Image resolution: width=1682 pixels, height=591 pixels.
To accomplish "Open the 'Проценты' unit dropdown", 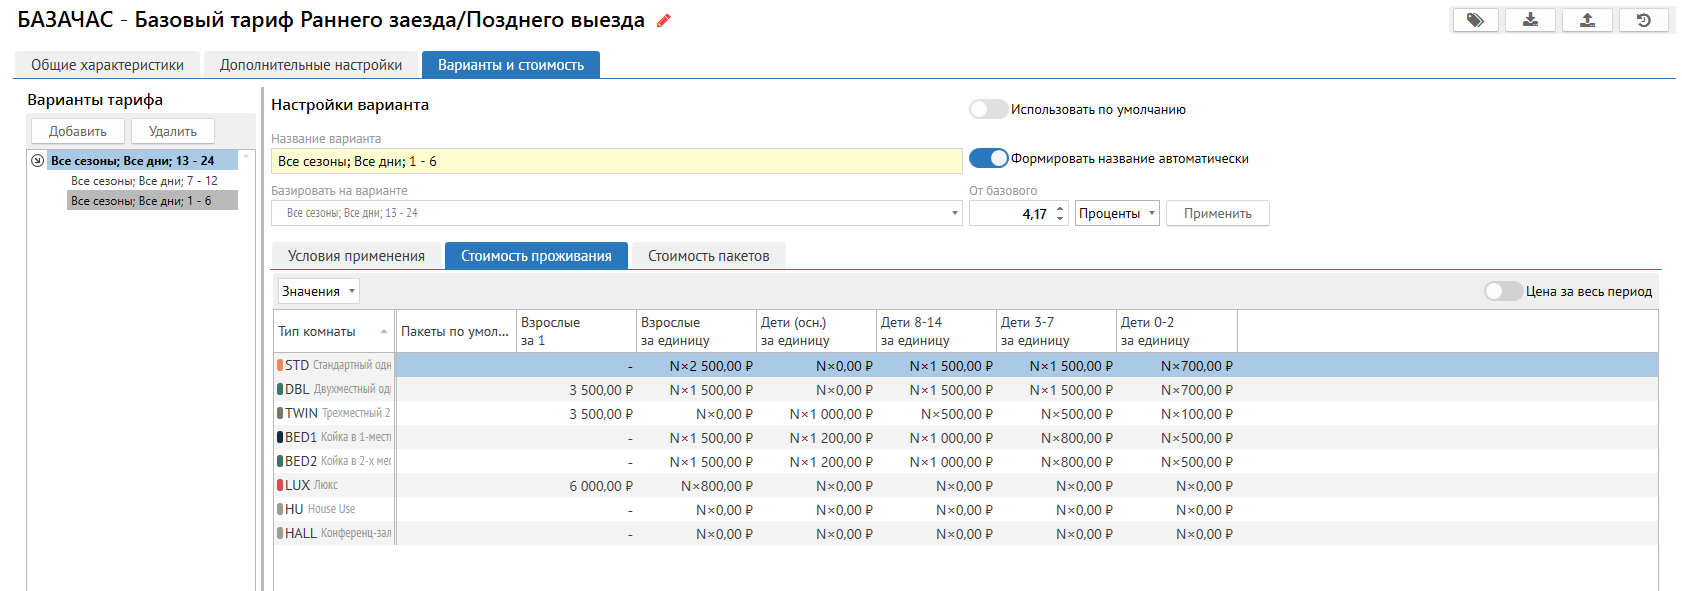I will [x=1116, y=213].
